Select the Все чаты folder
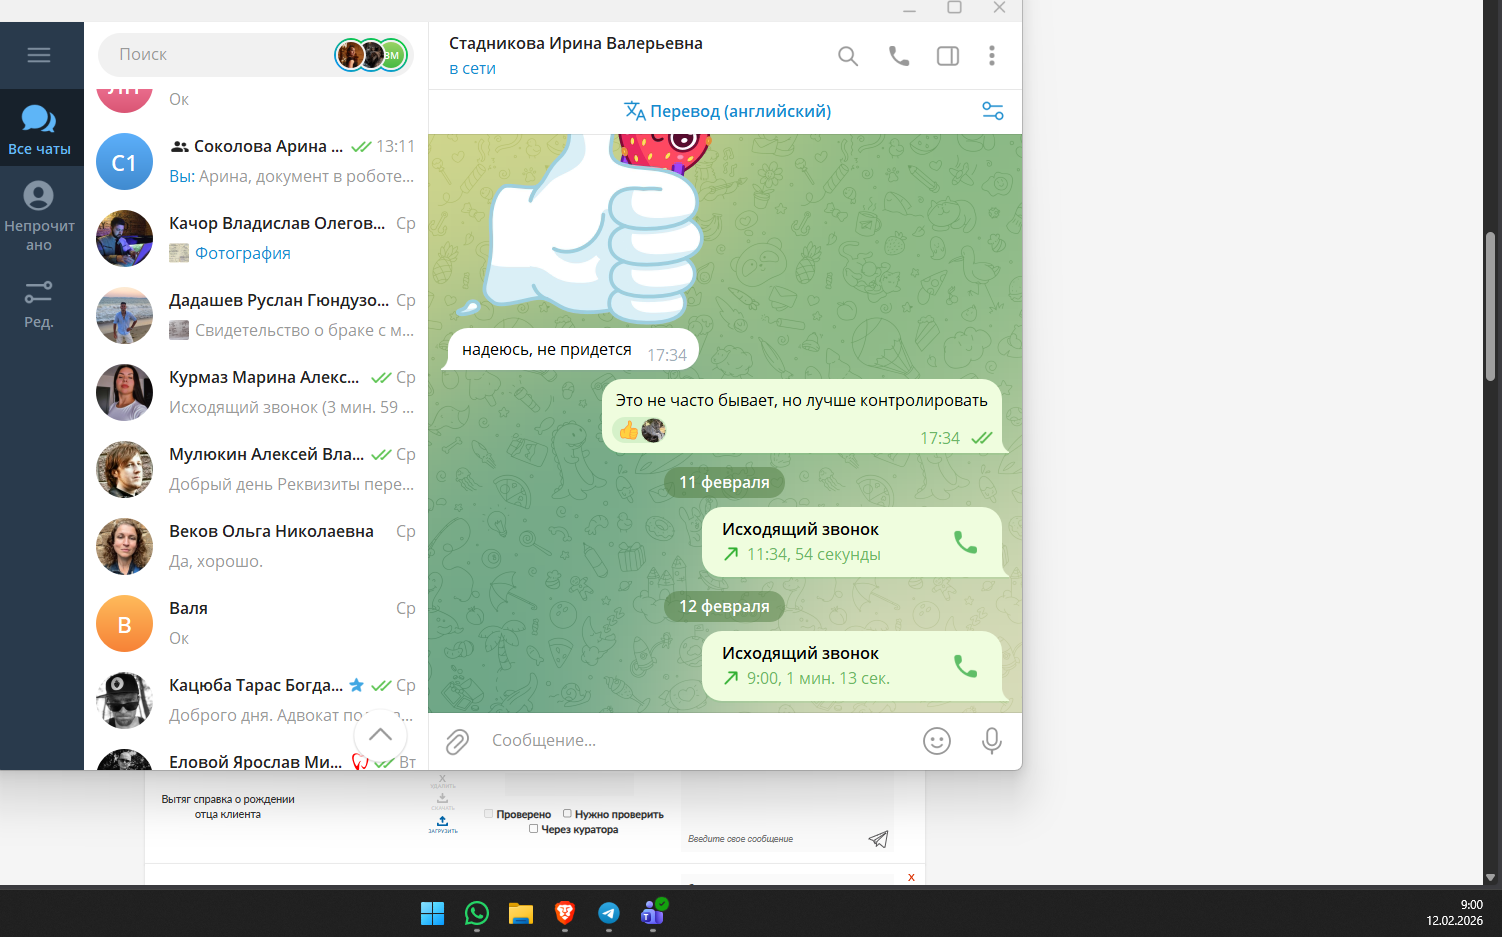 pos(39,129)
